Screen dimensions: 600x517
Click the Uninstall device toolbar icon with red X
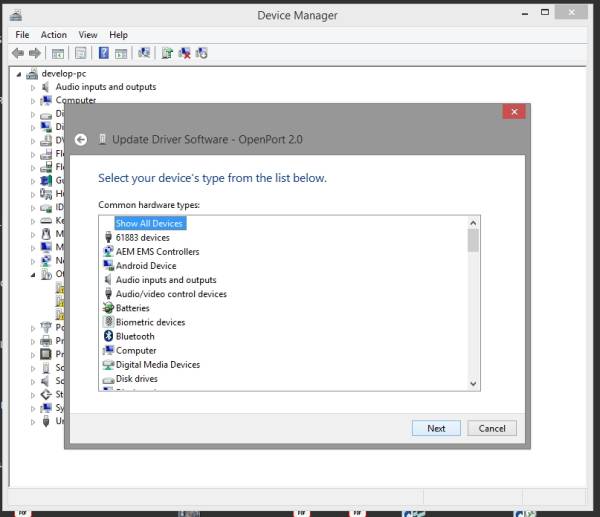pos(184,53)
